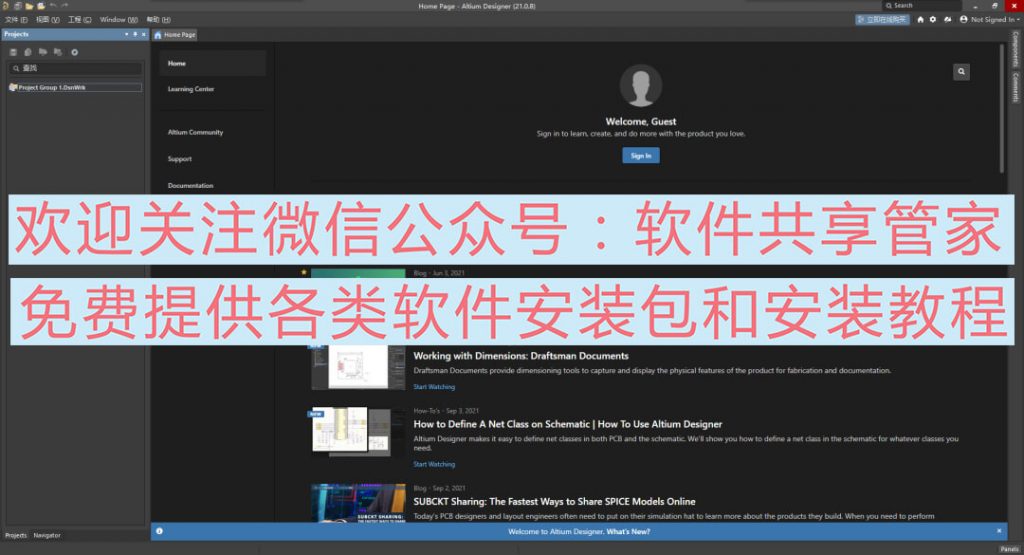Screen dimensions: 1024x555
Task: Close the Projects panel
Action: point(144,35)
